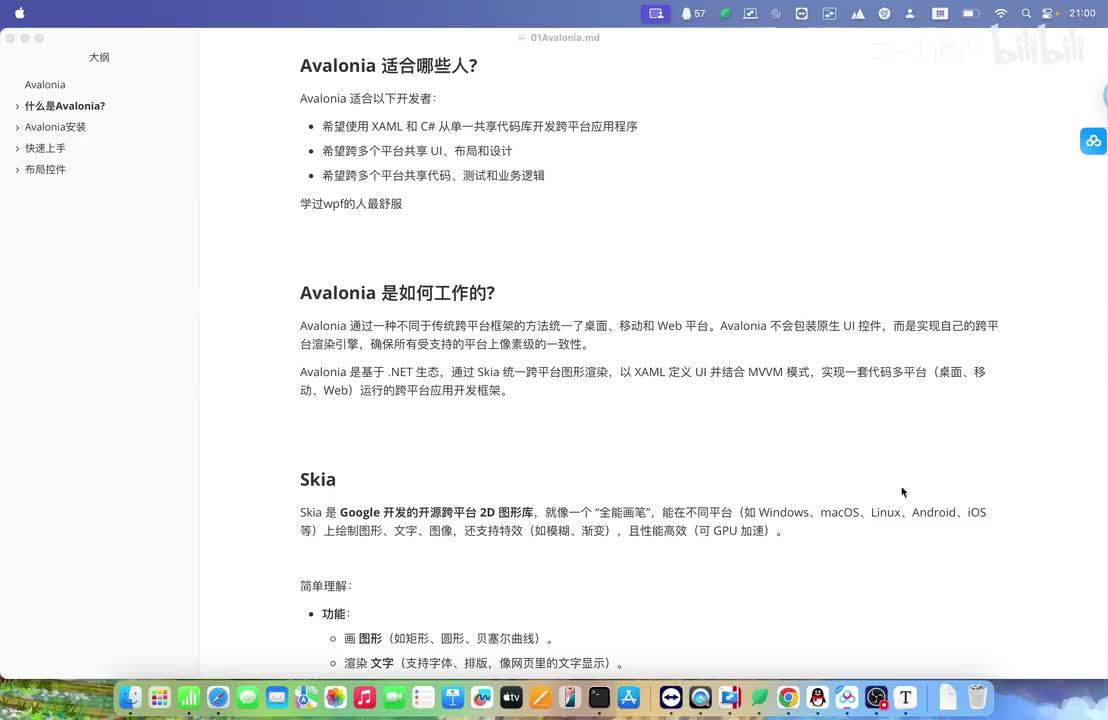
Task: Switch to Typora in dock
Action: (906, 698)
